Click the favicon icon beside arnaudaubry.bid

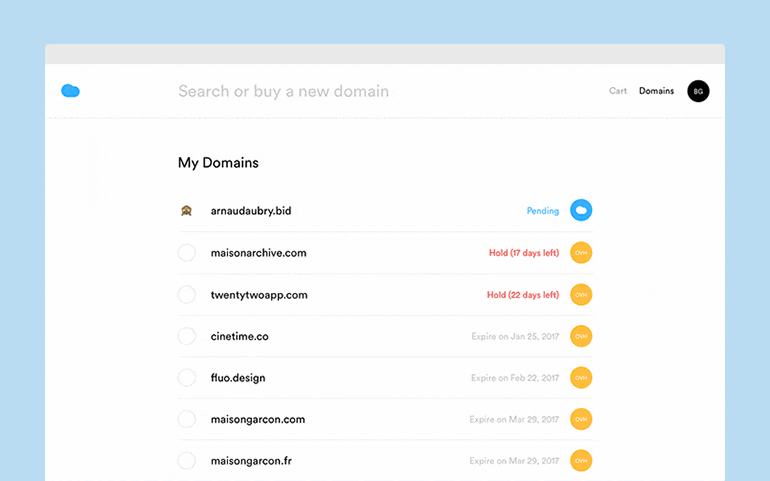coord(186,211)
